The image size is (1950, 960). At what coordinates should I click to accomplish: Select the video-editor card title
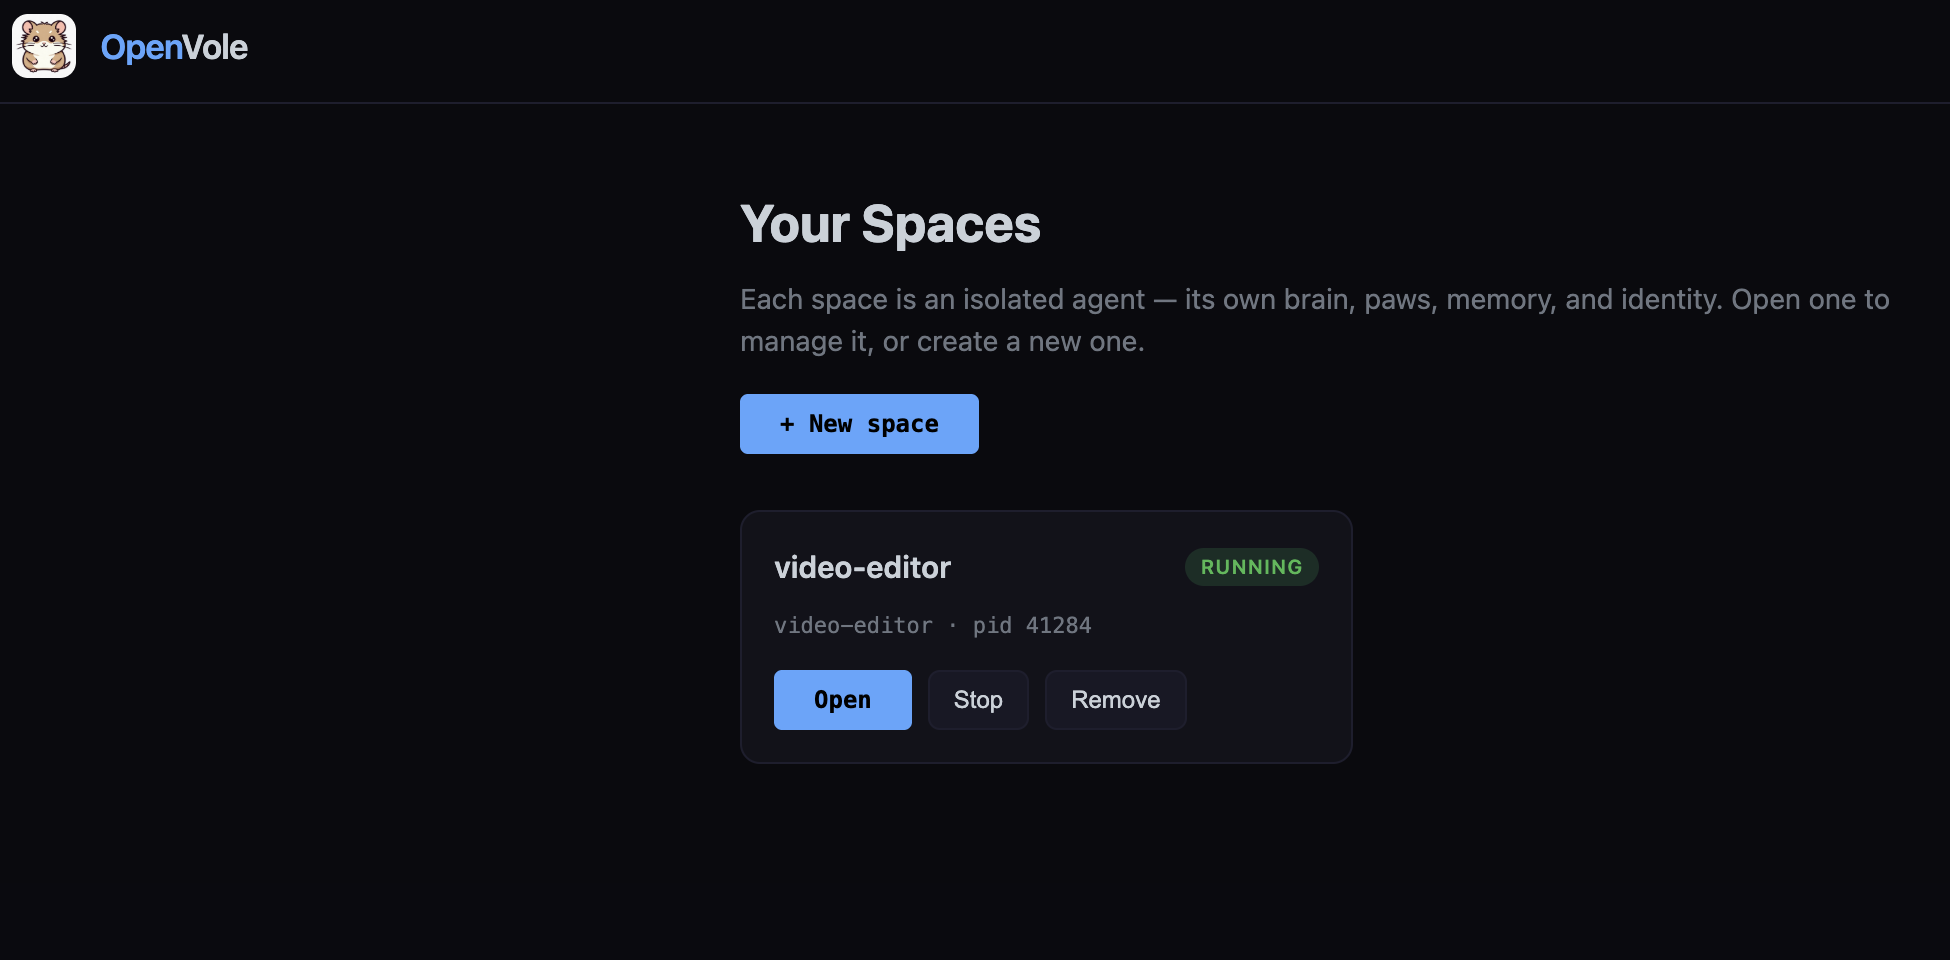[x=862, y=568]
